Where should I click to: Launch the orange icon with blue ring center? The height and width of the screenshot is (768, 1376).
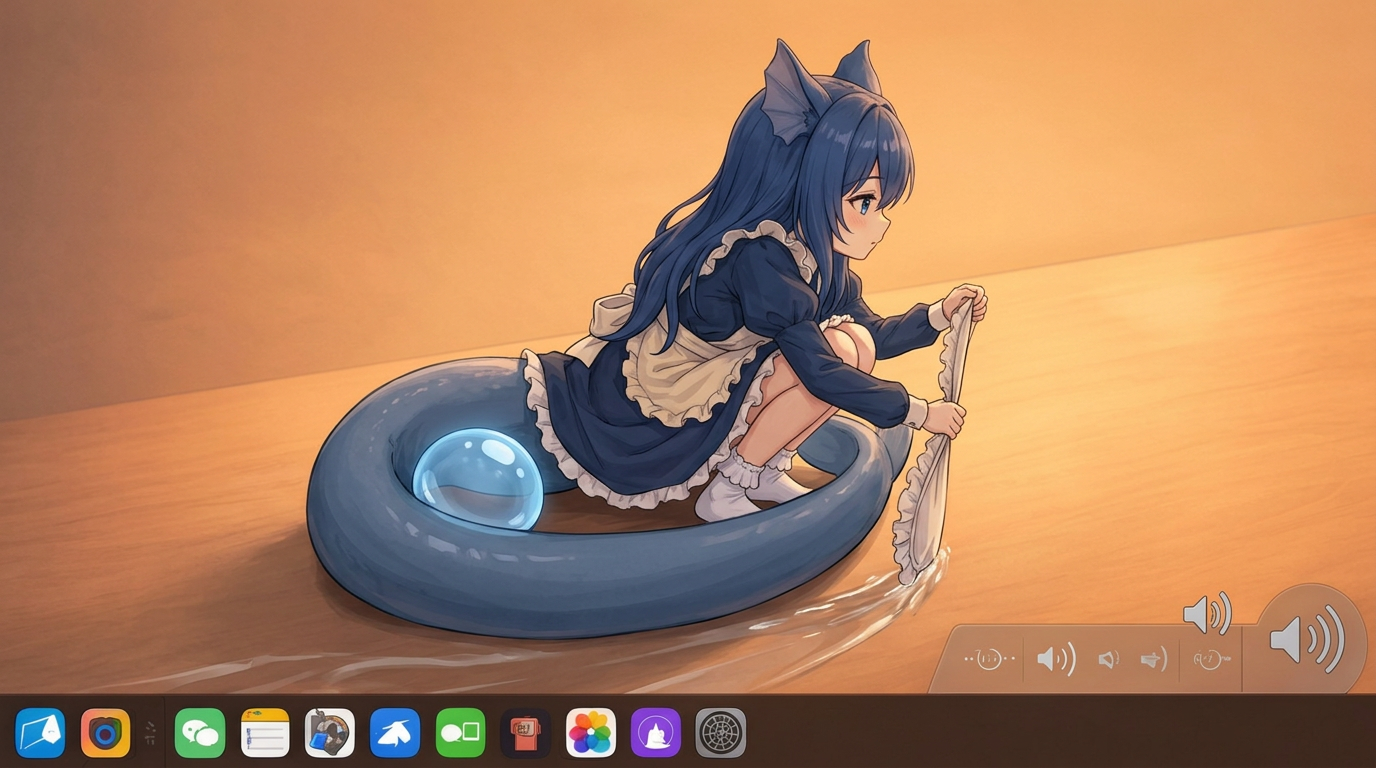(105, 733)
